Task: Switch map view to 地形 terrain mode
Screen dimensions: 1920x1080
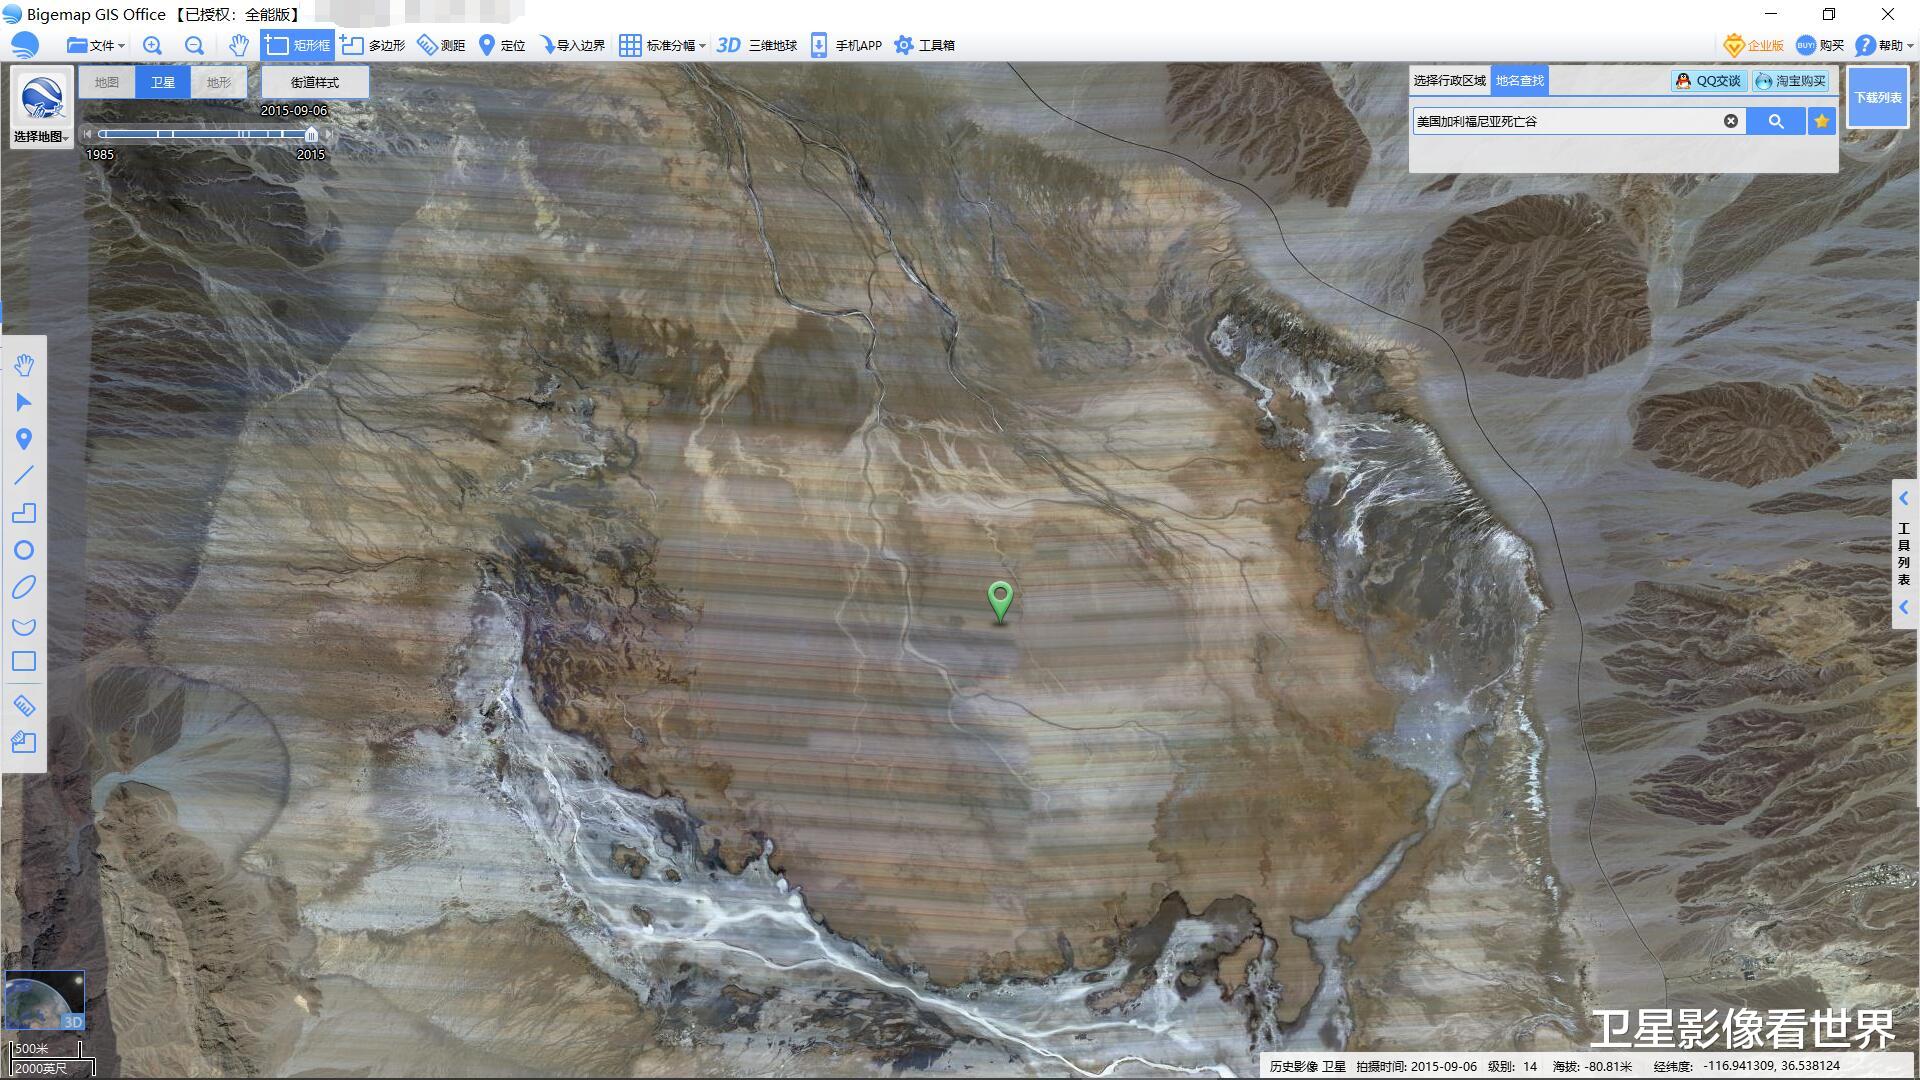Action: tap(219, 82)
